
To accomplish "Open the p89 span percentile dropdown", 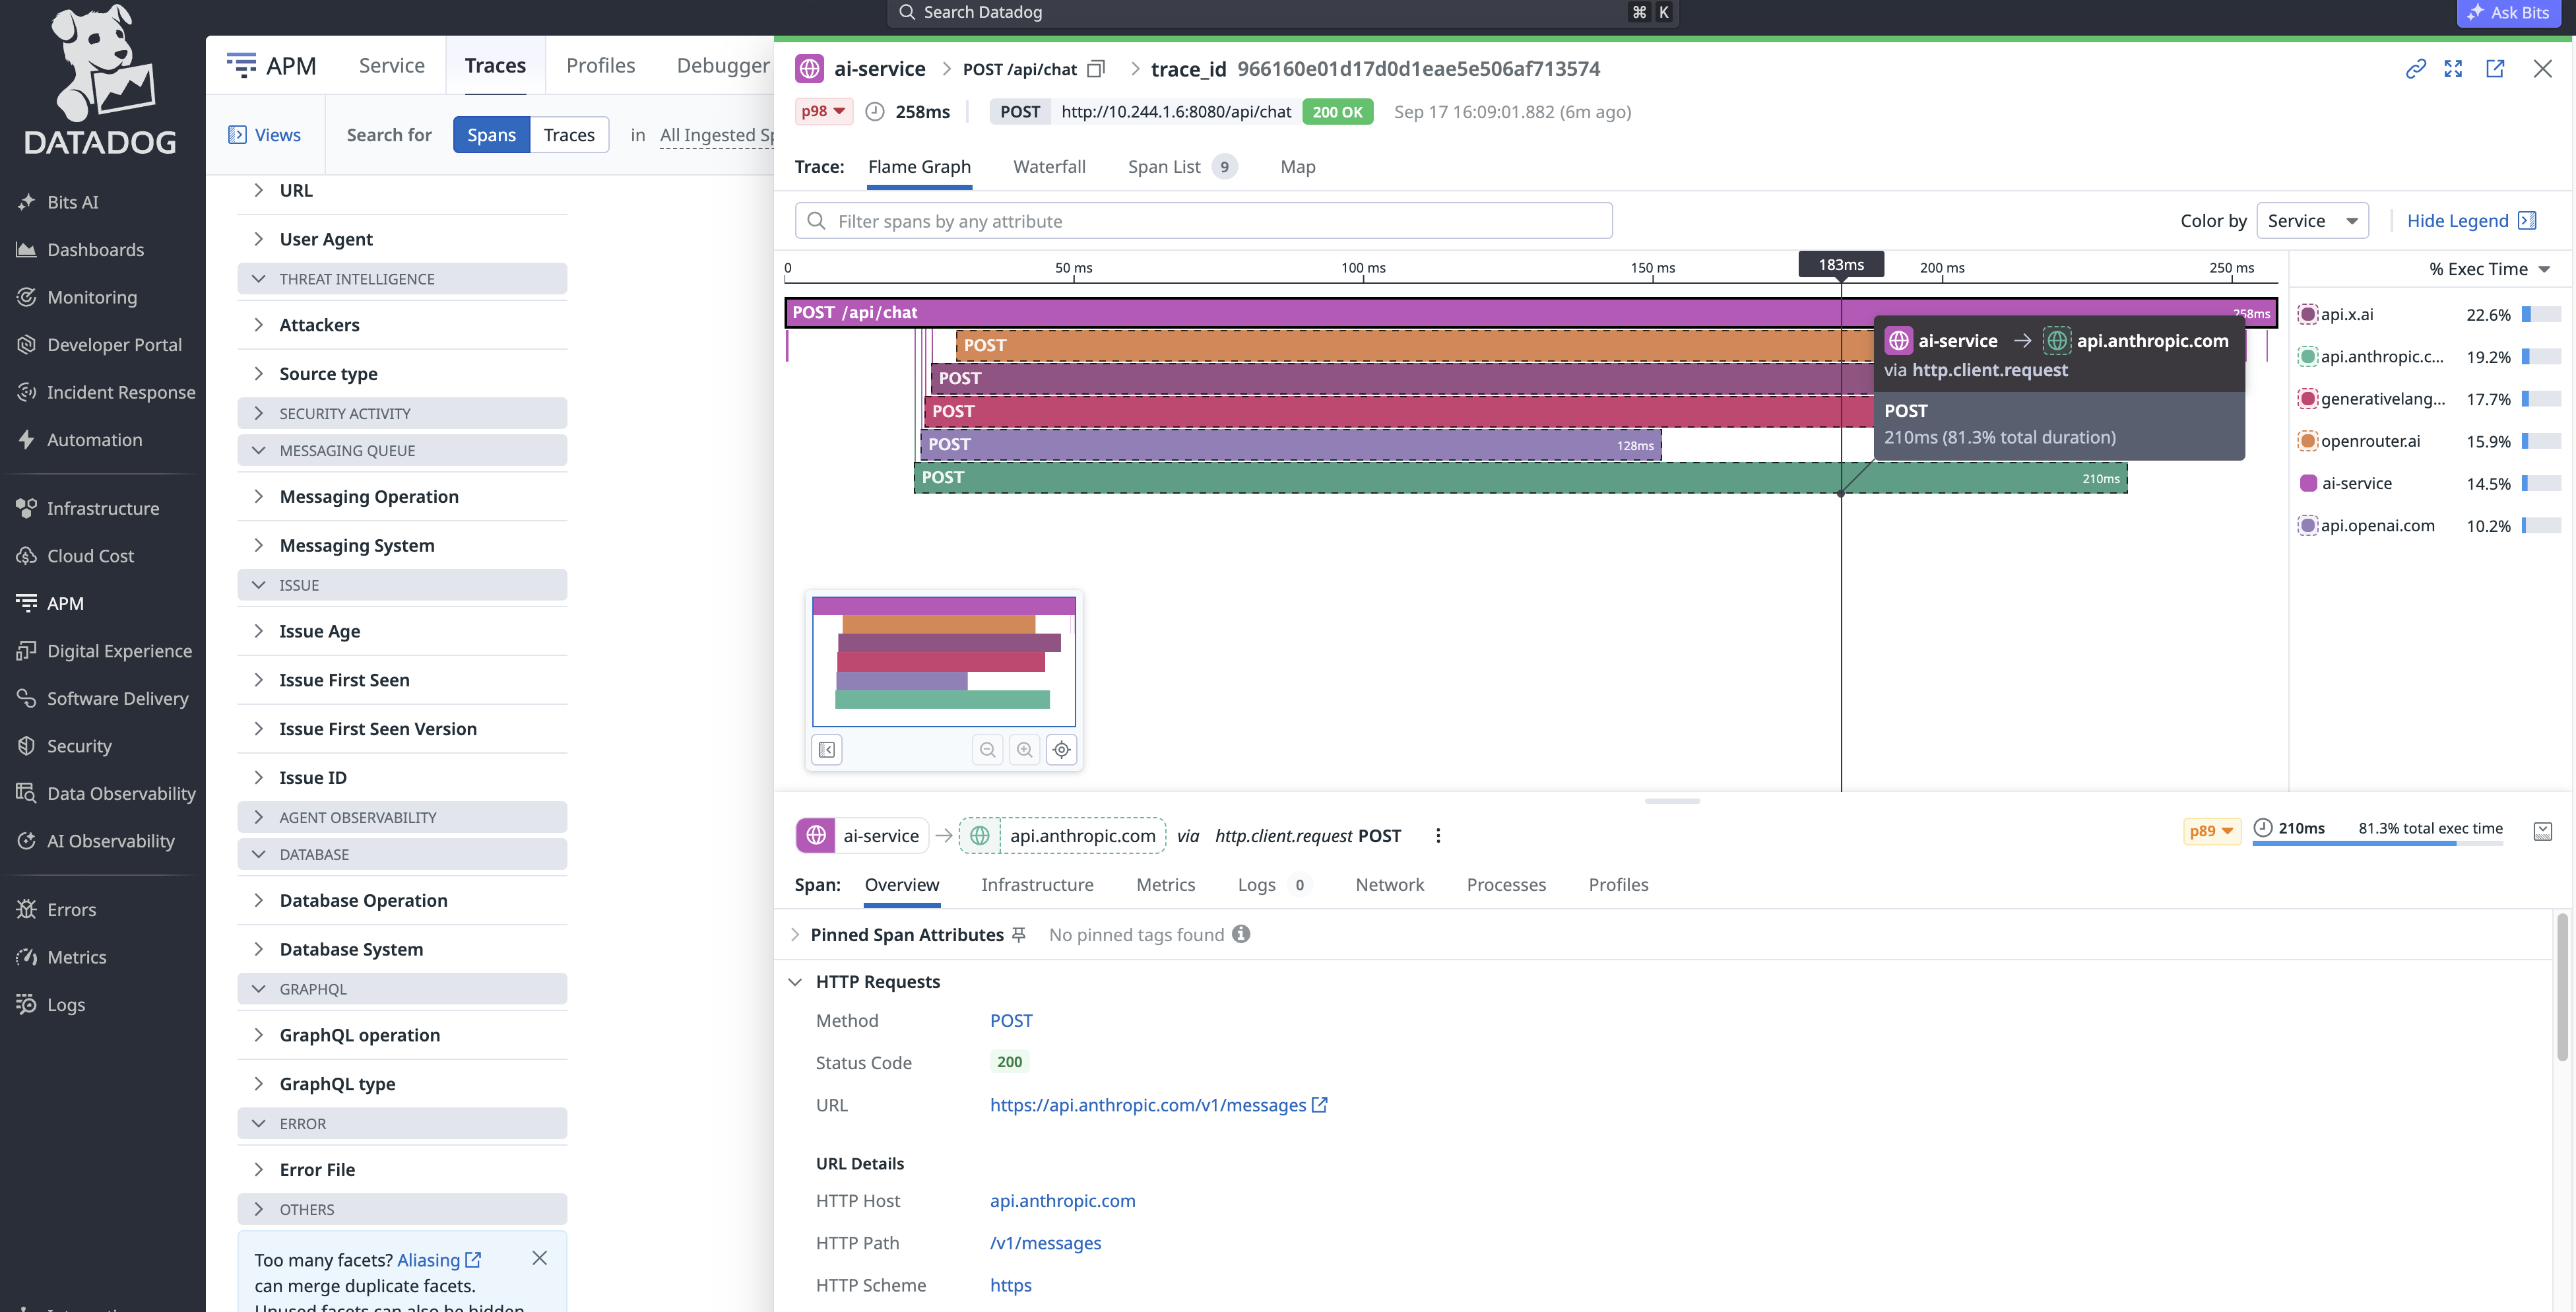I will [2212, 831].
